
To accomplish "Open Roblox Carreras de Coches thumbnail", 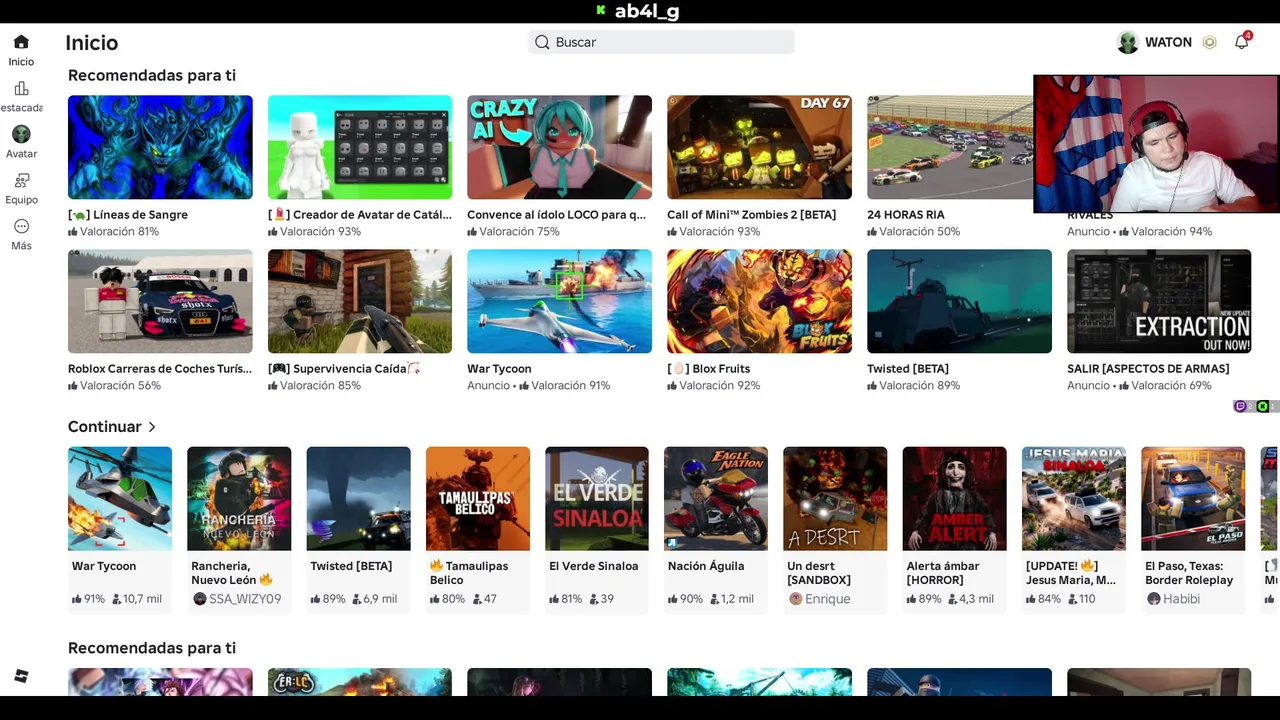I will pyautogui.click(x=160, y=301).
